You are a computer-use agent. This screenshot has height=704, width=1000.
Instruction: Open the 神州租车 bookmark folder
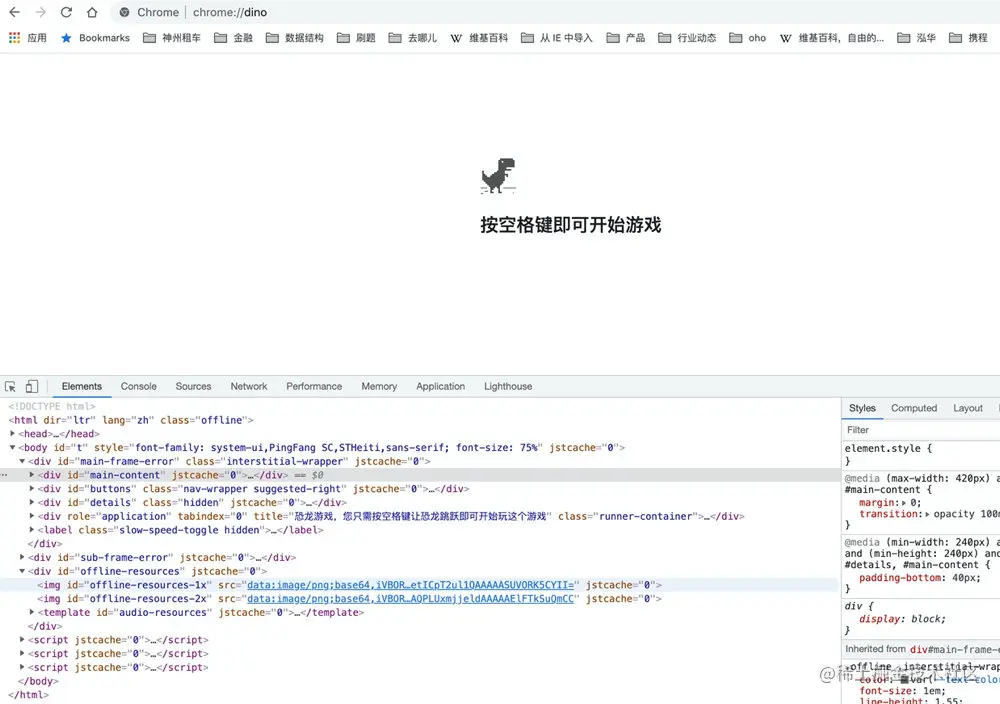click(172, 38)
